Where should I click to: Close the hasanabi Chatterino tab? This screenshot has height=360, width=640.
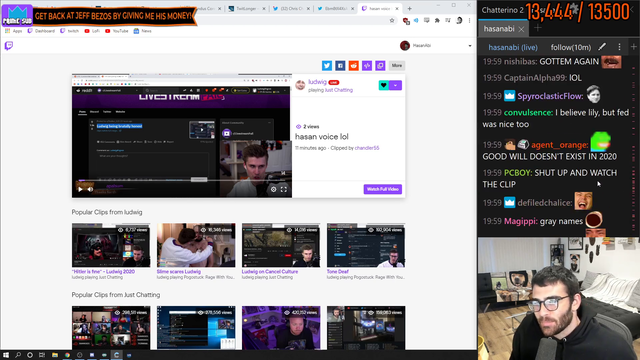pyautogui.click(x=522, y=29)
